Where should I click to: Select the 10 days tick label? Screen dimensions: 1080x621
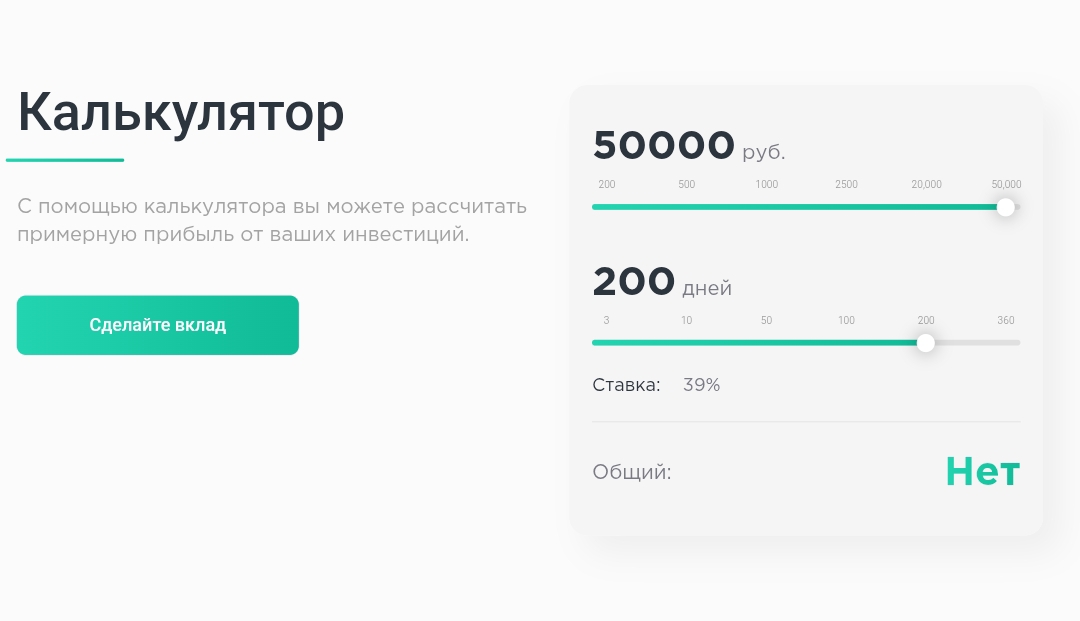coord(687,321)
